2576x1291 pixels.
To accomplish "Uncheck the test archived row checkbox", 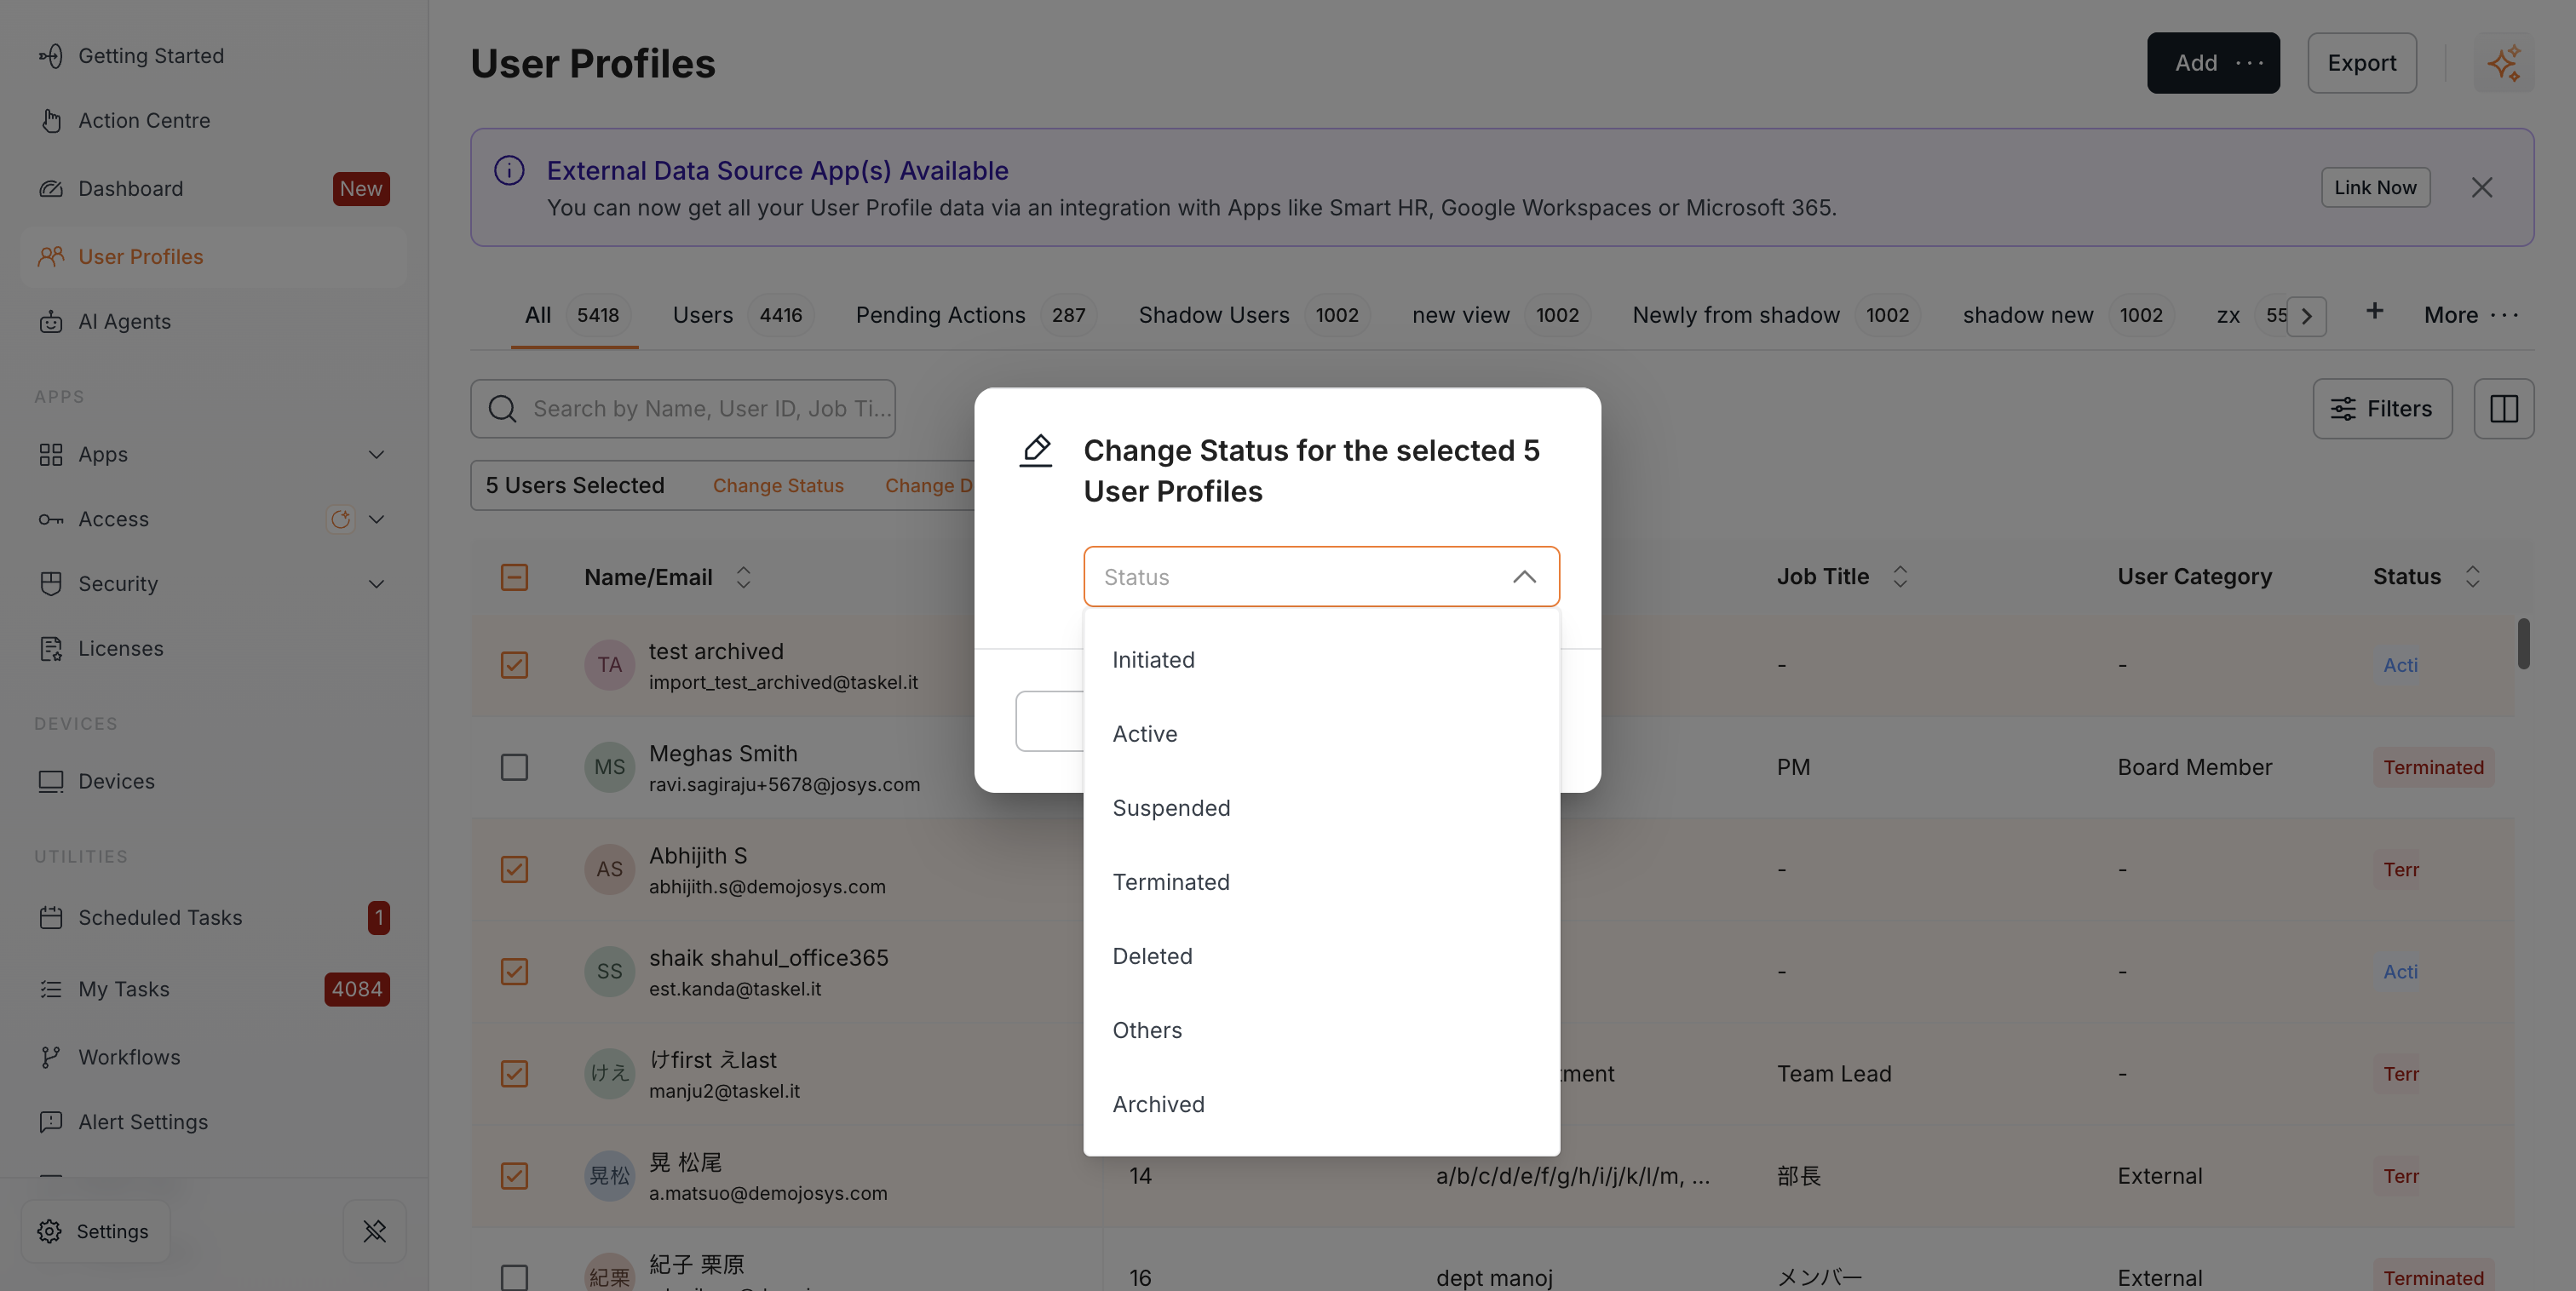I will click(x=514, y=665).
